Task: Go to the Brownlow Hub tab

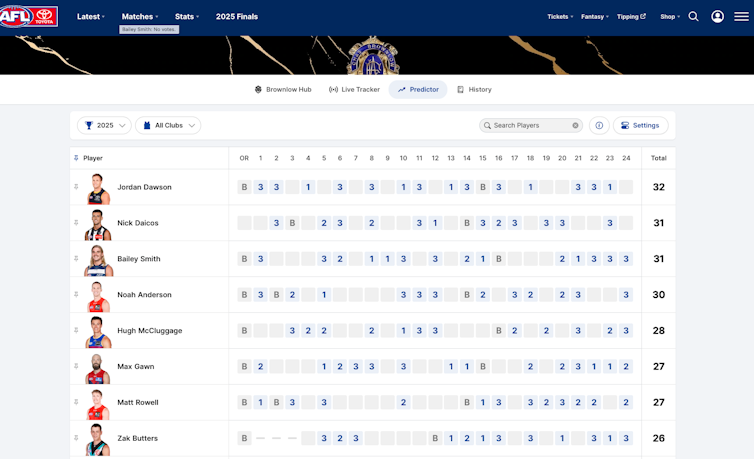Action: [x=282, y=89]
